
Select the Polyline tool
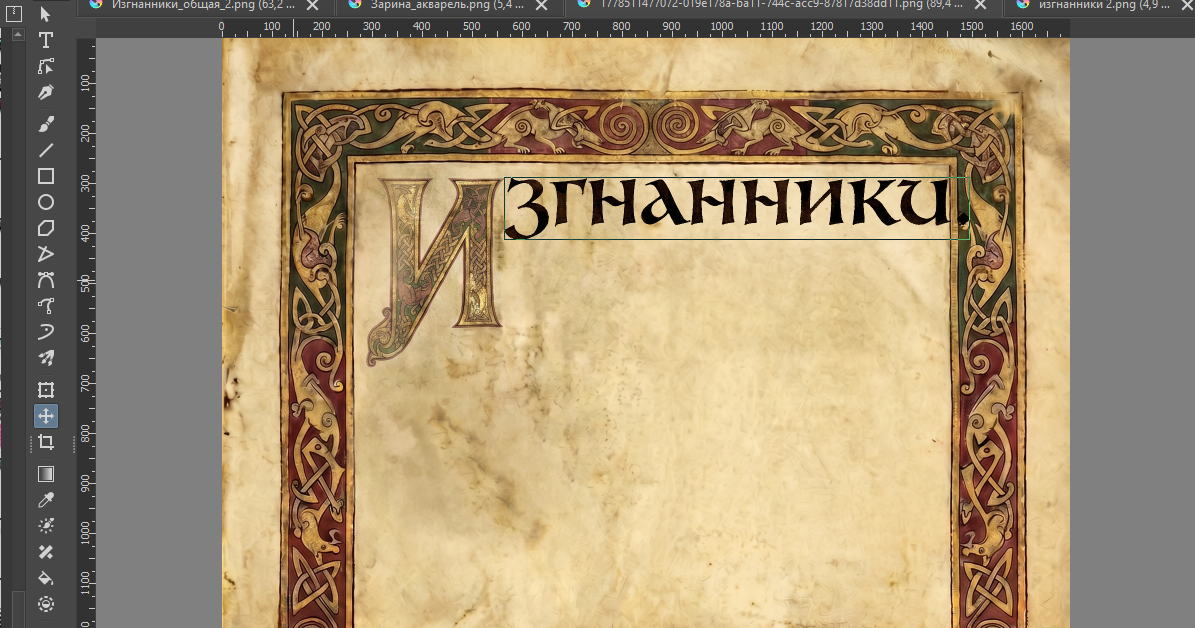46,254
